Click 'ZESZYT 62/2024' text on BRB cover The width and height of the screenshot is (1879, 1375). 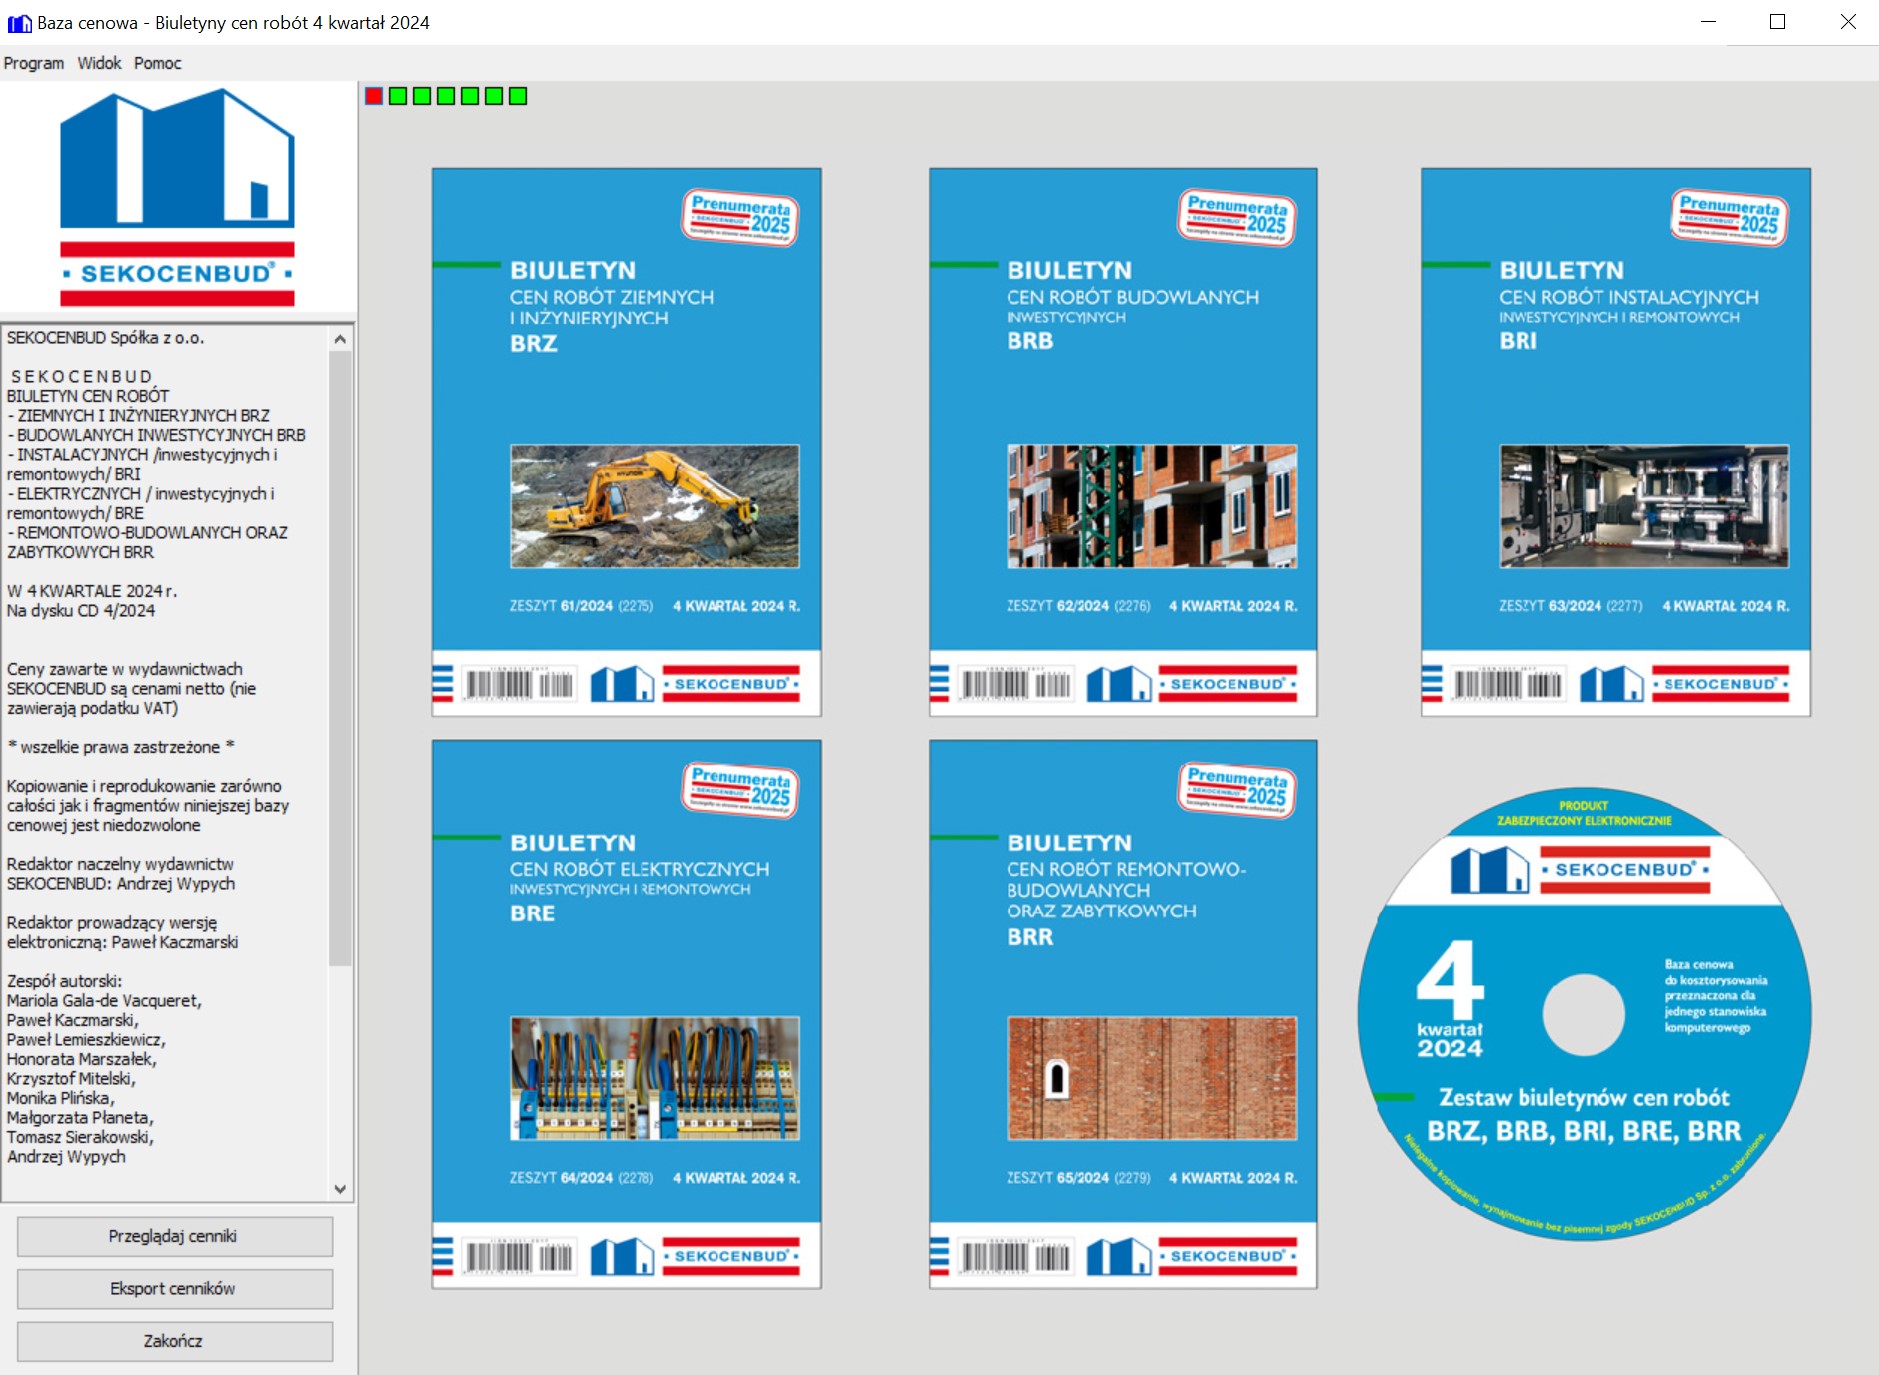point(1058,606)
